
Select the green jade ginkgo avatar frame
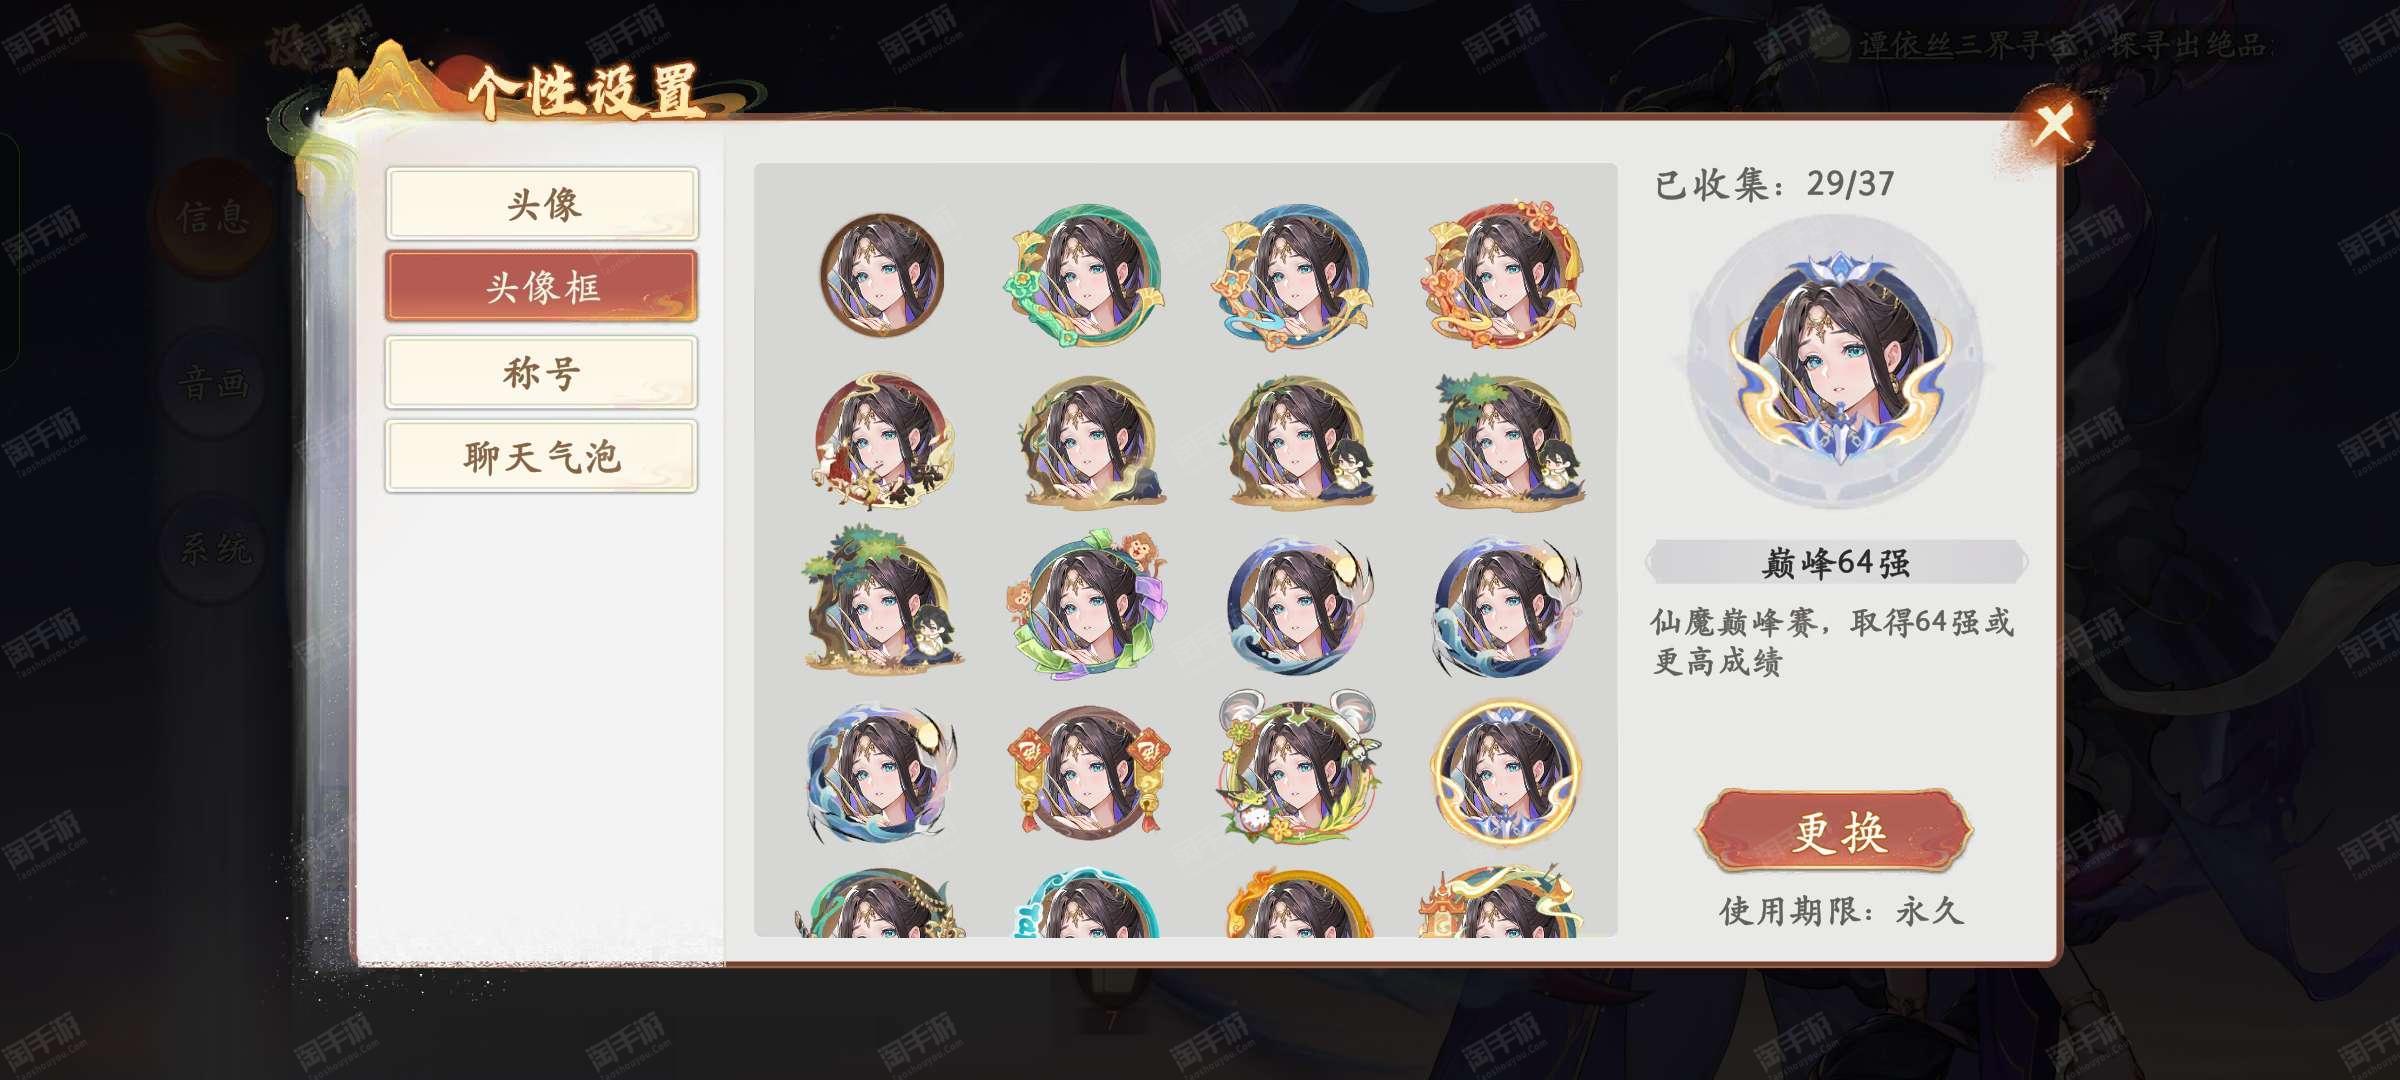pos(1087,275)
